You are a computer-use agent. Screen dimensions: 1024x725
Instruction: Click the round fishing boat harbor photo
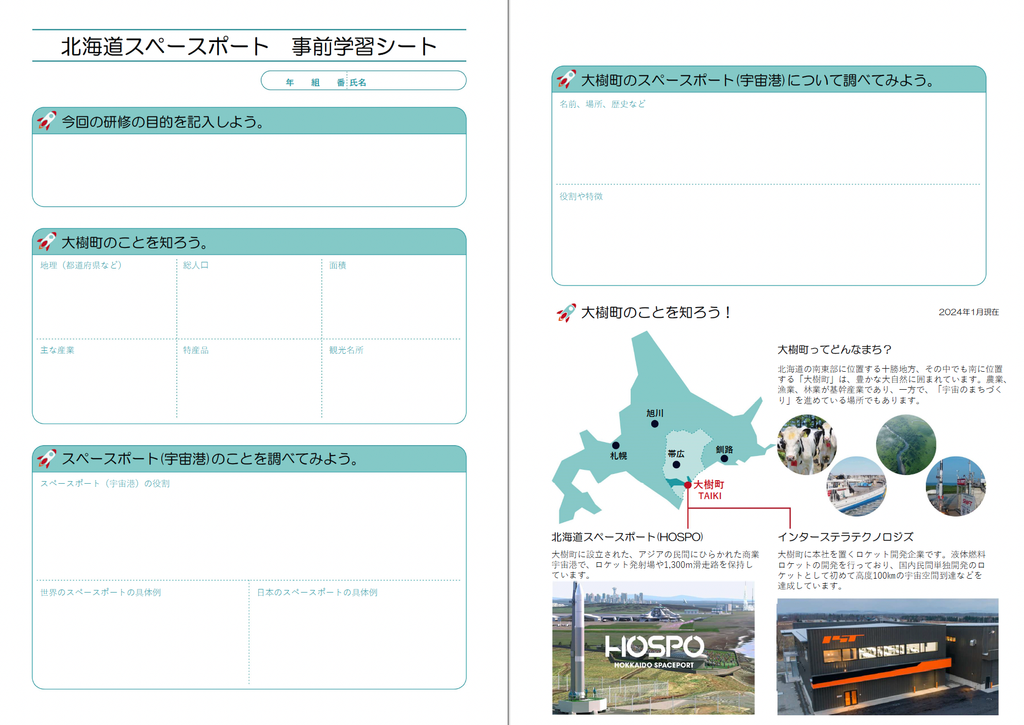(856, 487)
